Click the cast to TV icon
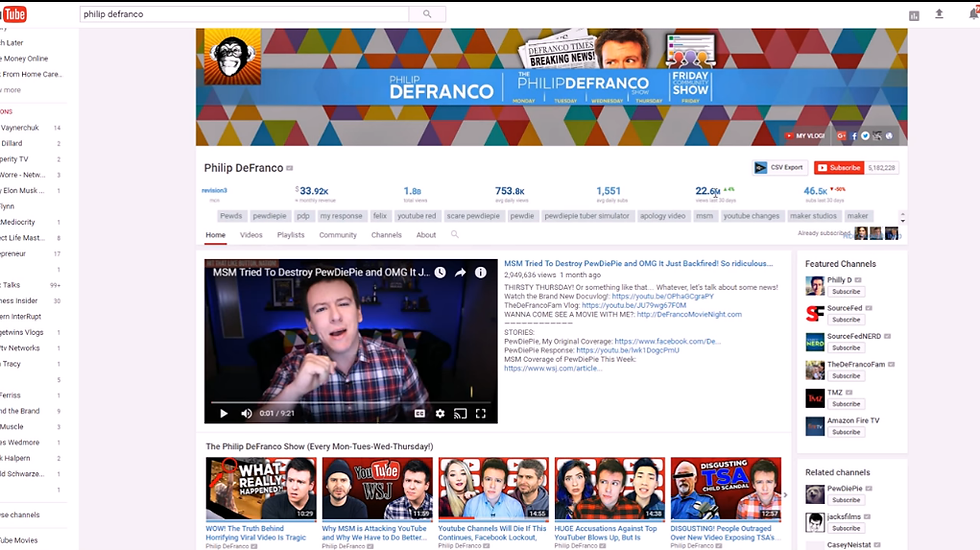Viewport: 980px width, 550px height. 460,413
